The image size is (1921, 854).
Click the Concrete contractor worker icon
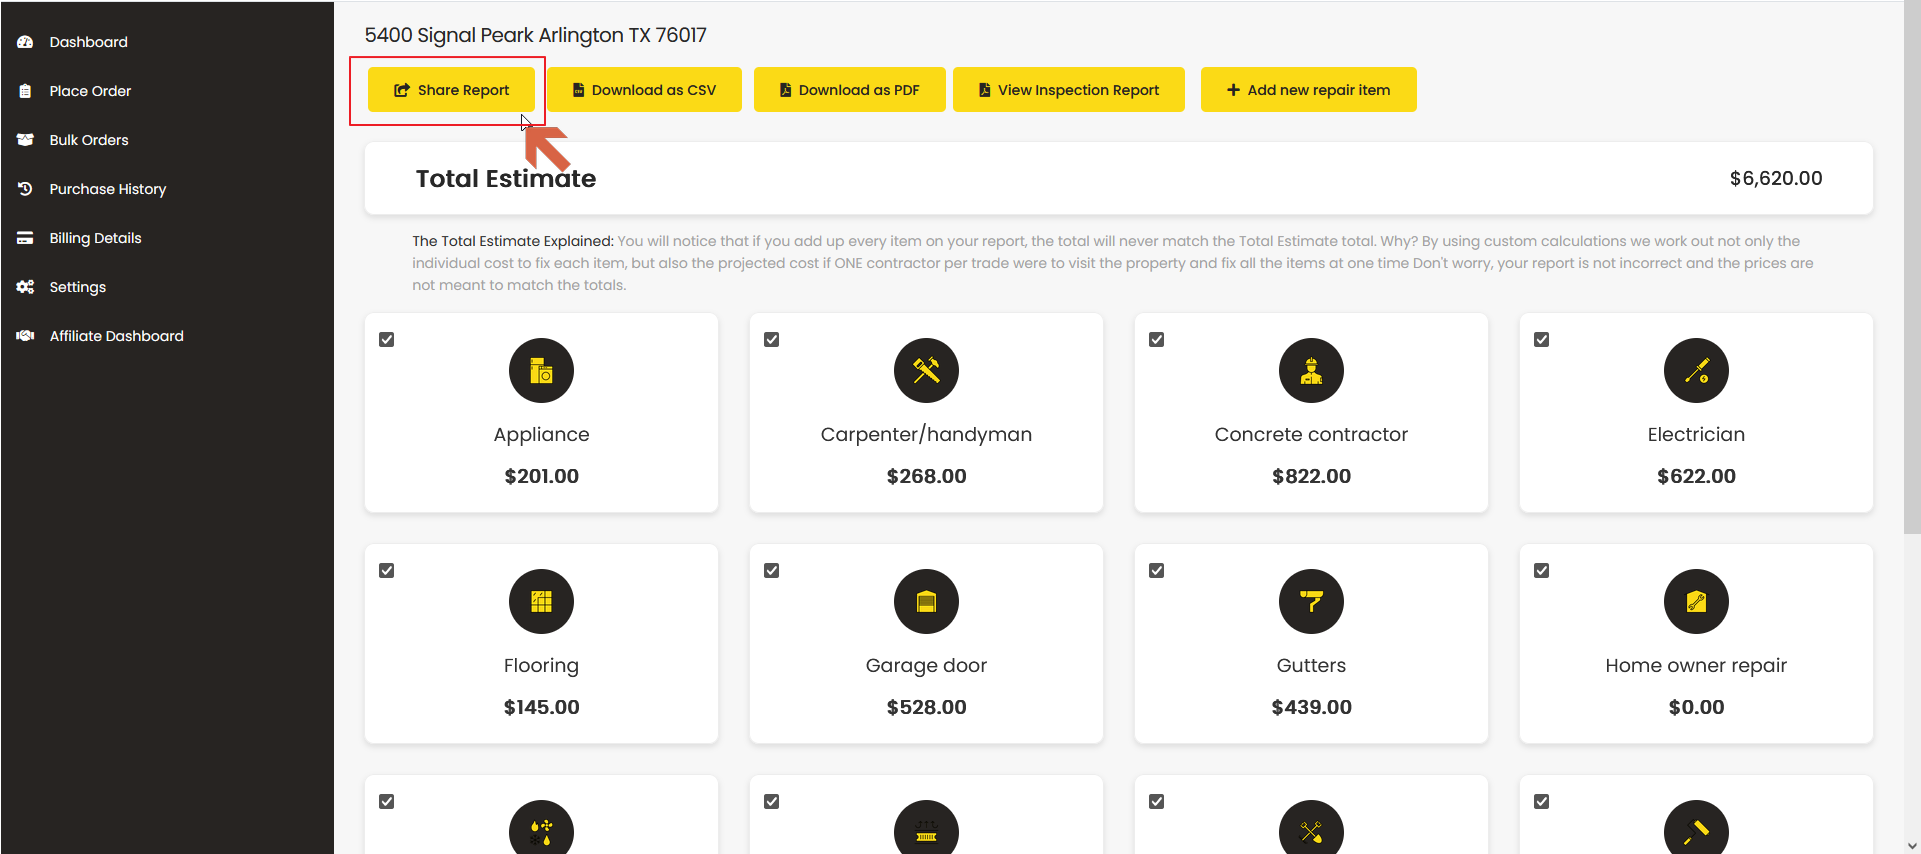(x=1311, y=371)
